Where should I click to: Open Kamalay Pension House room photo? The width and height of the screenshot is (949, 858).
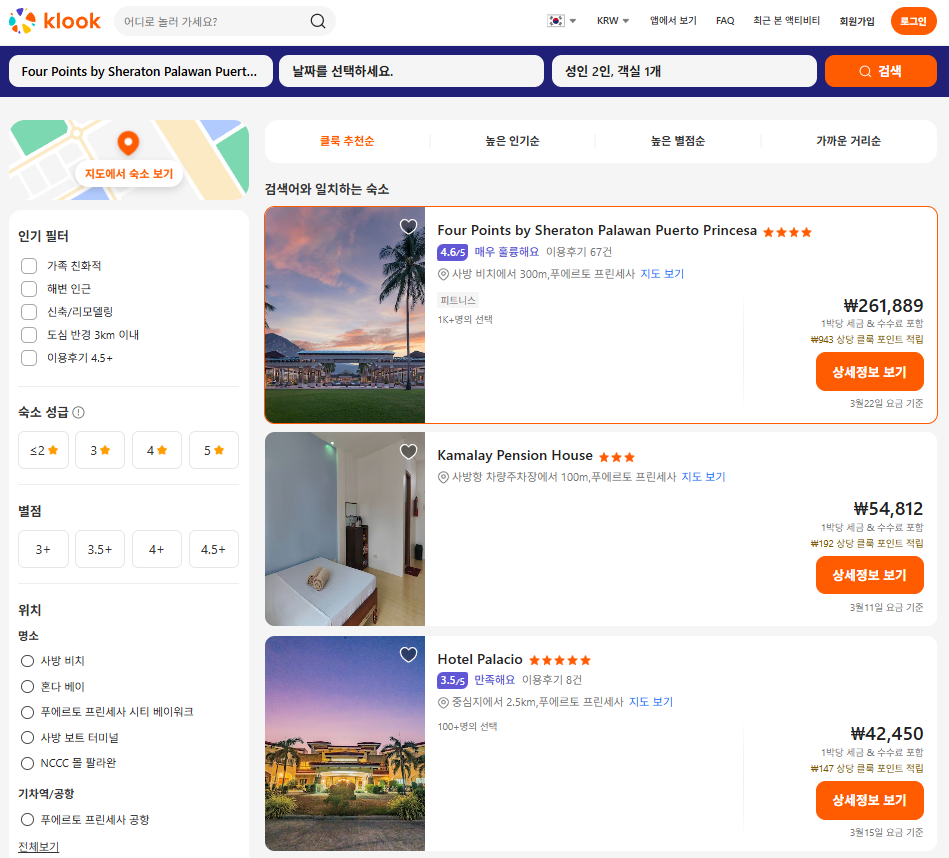click(x=345, y=529)
